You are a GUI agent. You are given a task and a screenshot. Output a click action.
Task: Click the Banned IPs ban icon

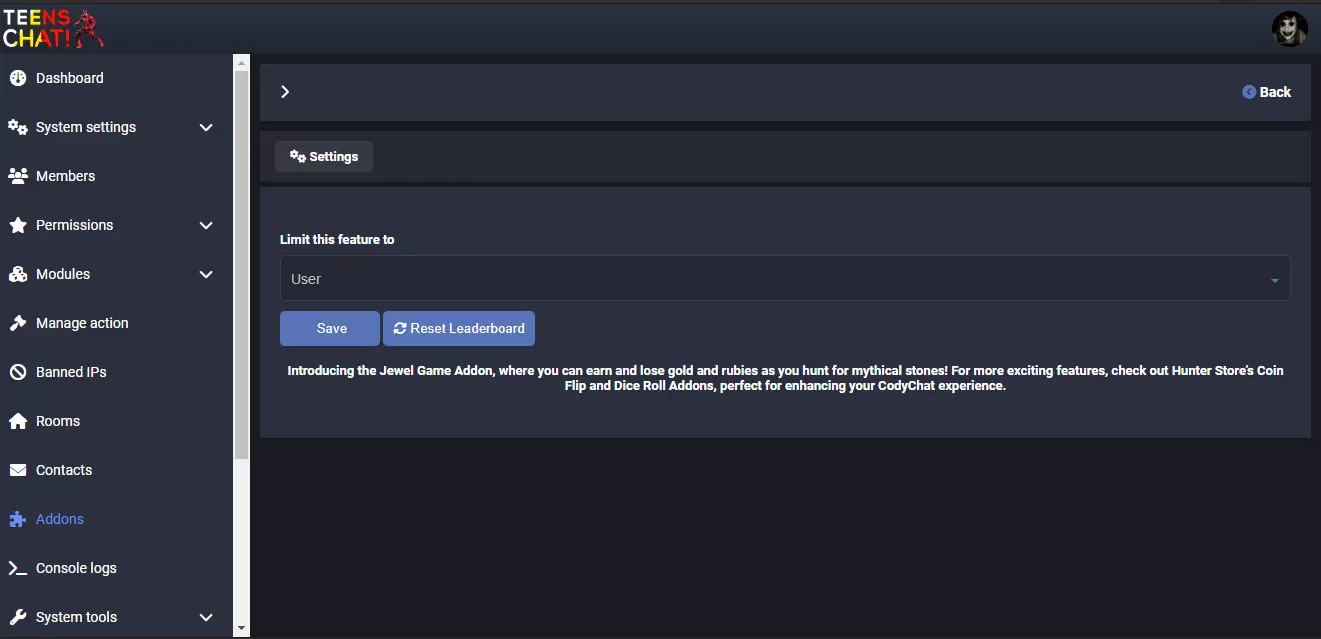tap(18, 372)
